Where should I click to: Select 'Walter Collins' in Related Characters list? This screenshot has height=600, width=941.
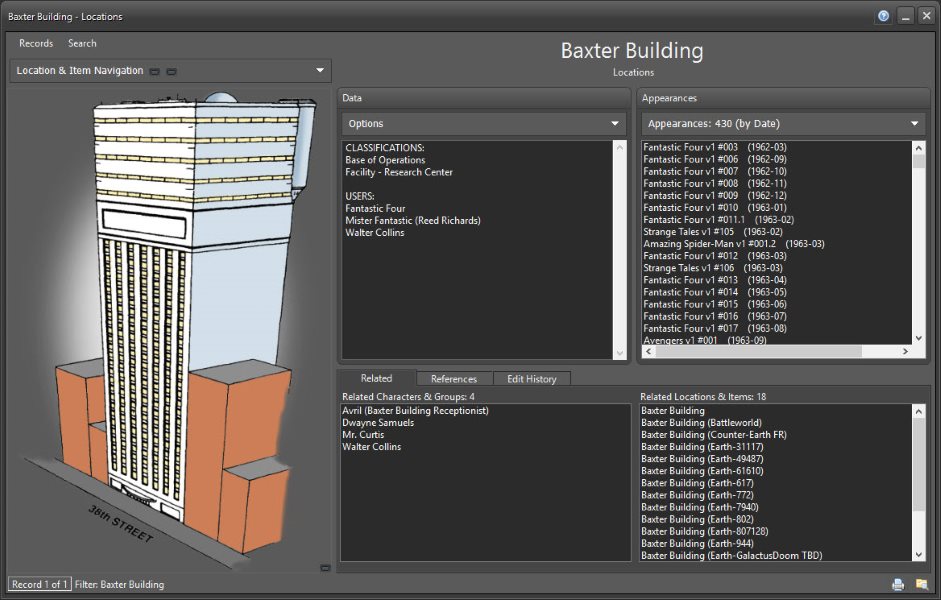tap(371, 446)
